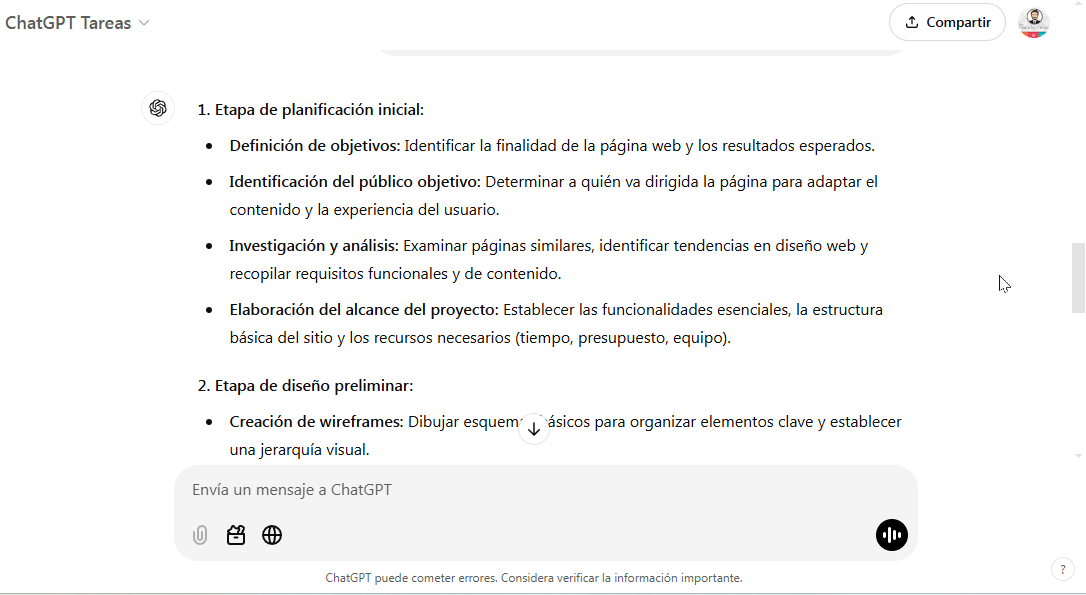Click the ChatGPT Tareas model title
This screenshot has height=595, width=1086.
pyautogui.click(x=68, y=23)
